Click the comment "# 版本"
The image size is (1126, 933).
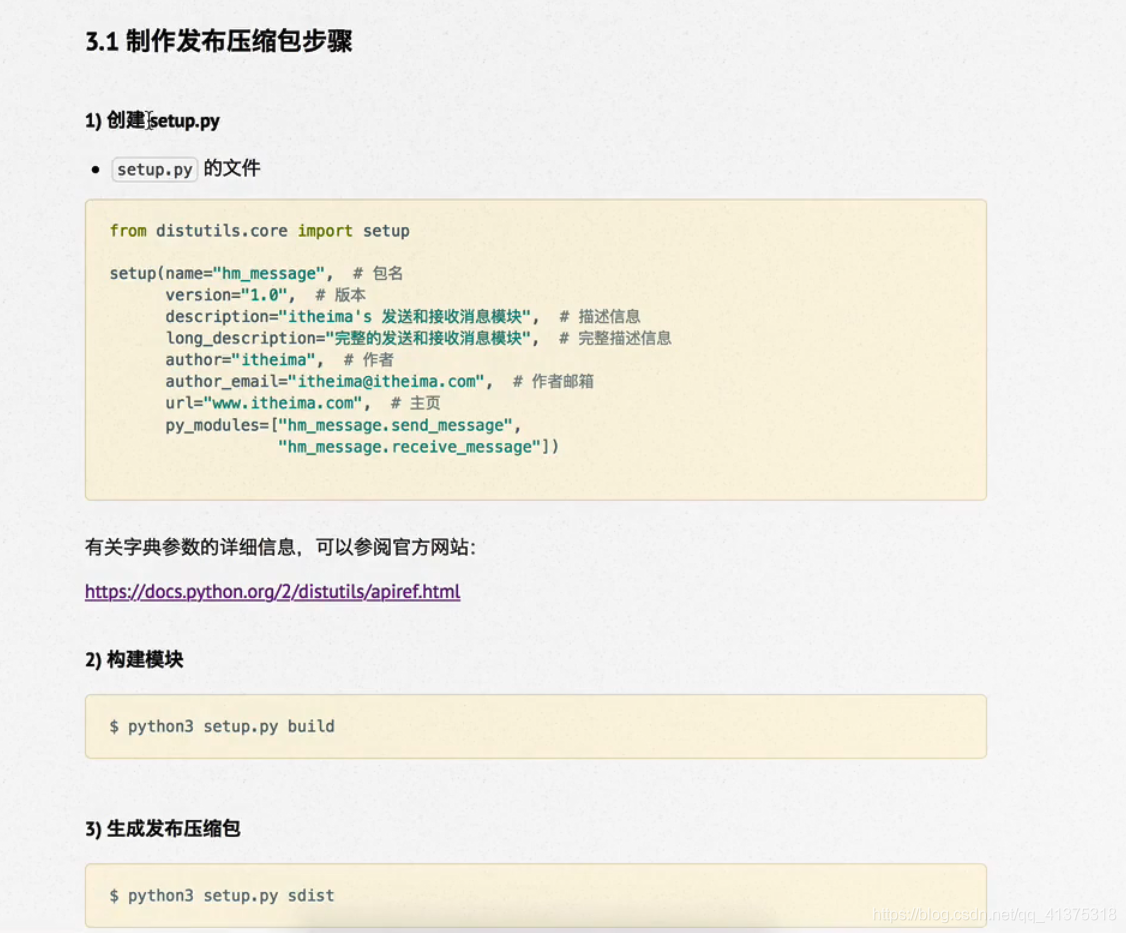(340, 295)
